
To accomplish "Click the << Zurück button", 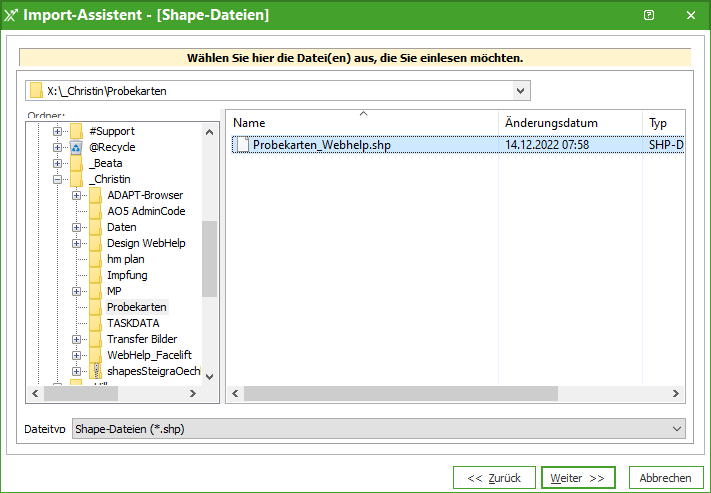I will [x=494, y=478].
